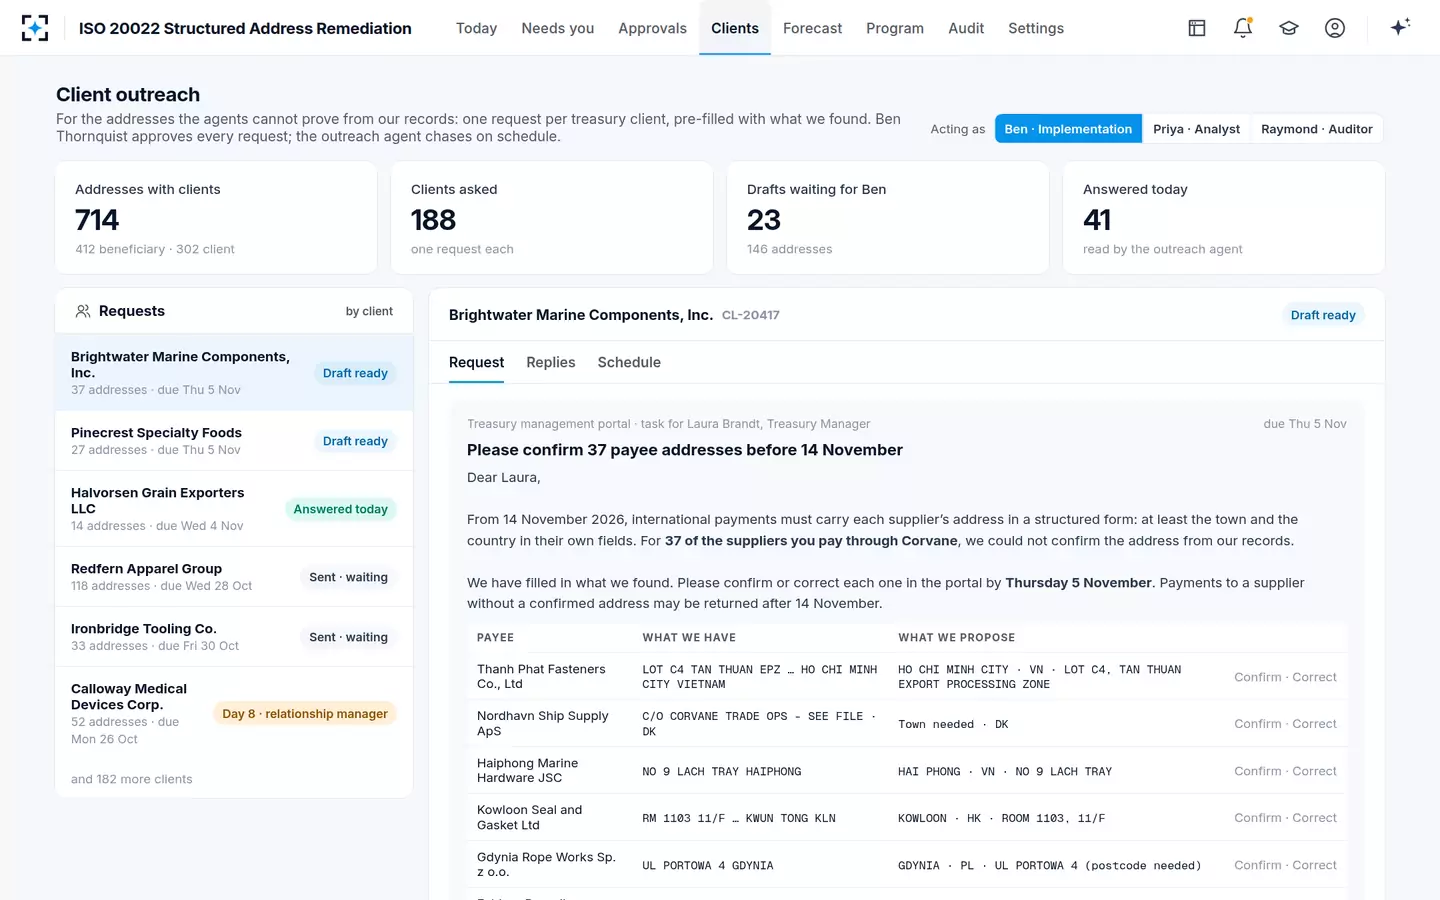Open the notifications bell

point(1243,28)
